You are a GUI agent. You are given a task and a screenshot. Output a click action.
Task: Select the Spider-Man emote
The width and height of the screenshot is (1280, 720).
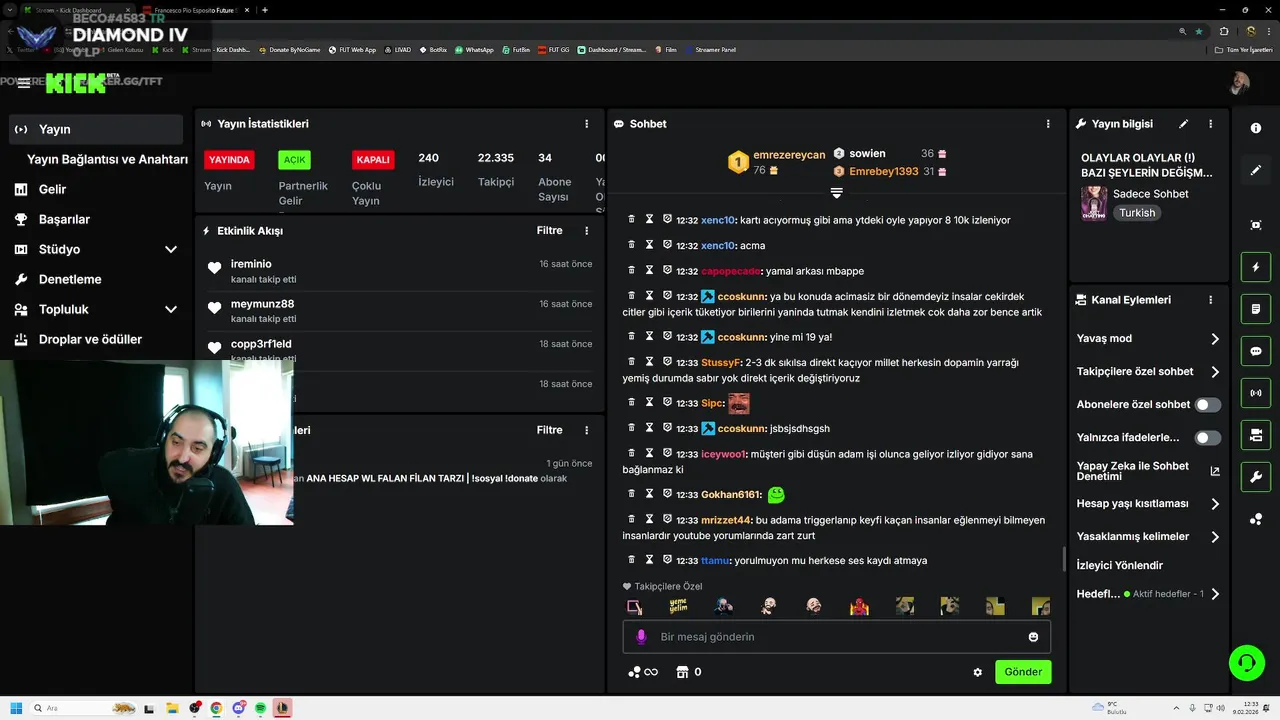(859, 606)
